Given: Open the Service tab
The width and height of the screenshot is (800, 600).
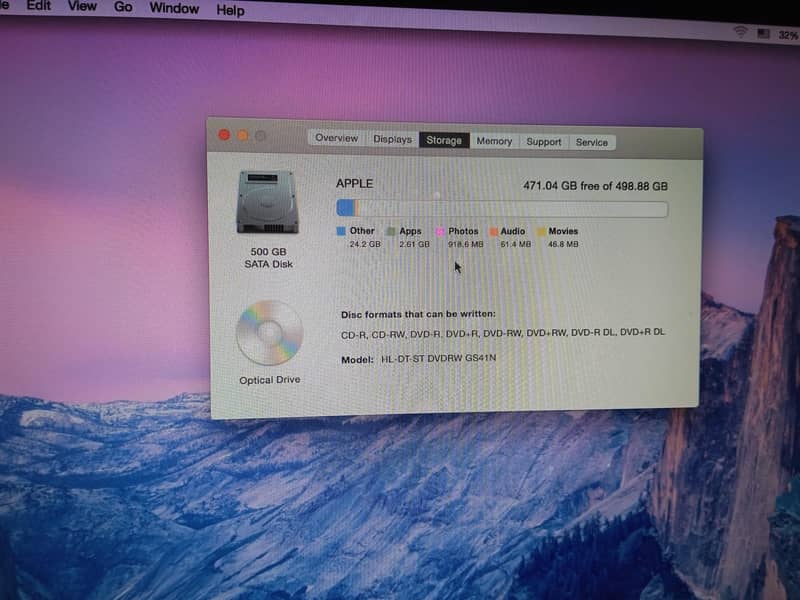Looking at the screenshot, I should [x=592, y=142].
